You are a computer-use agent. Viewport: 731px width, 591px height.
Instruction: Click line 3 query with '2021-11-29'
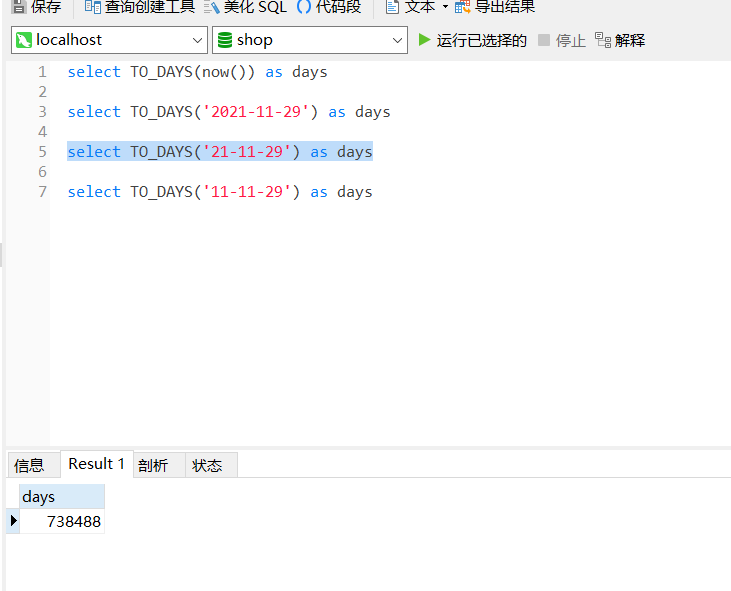coord(229,112)
